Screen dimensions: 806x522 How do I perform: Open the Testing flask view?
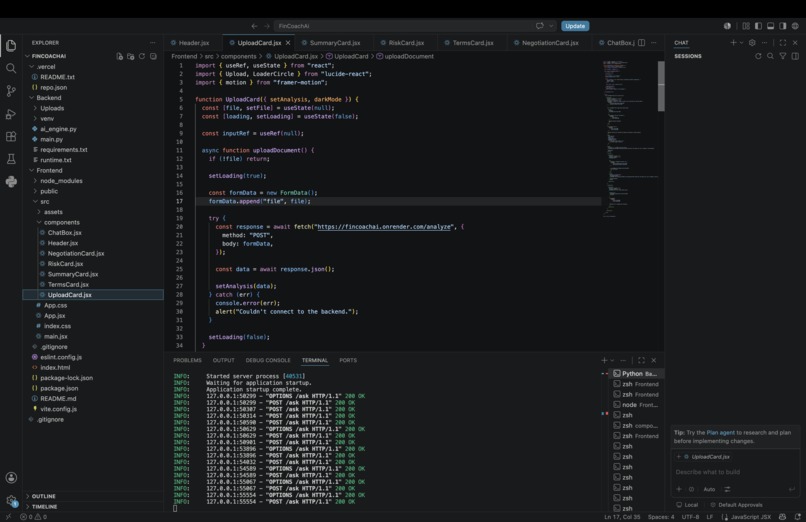pos(11,159)
